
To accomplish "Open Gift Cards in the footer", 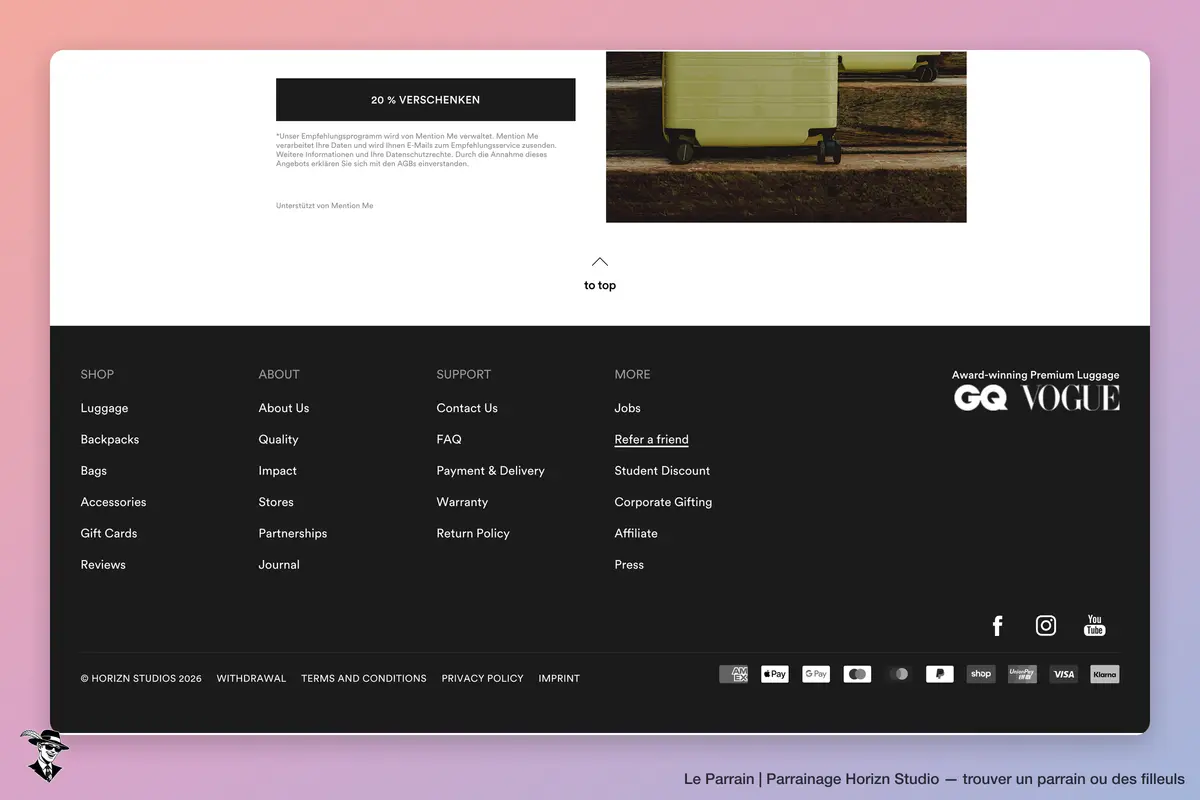I will (x=109, y=533).
